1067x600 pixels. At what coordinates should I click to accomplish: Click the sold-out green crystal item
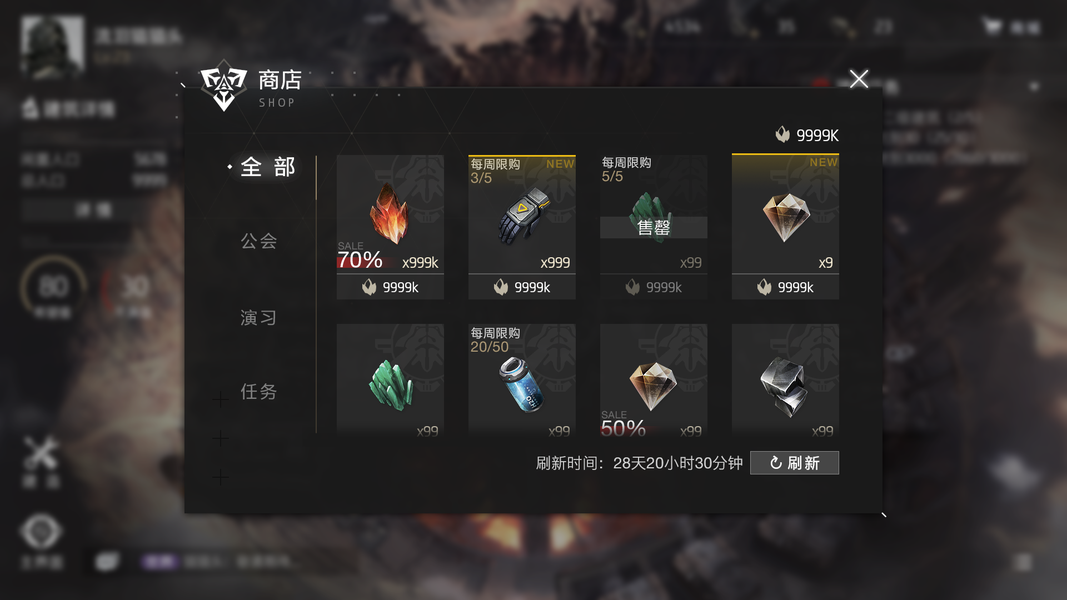point(653,214)
